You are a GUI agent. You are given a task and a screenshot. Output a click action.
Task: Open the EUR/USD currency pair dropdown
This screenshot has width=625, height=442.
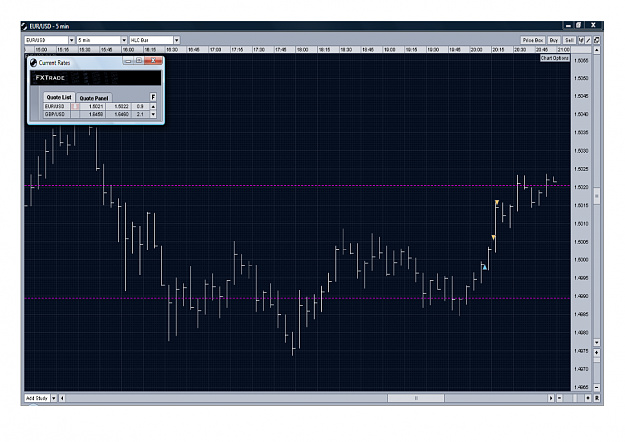72,40
